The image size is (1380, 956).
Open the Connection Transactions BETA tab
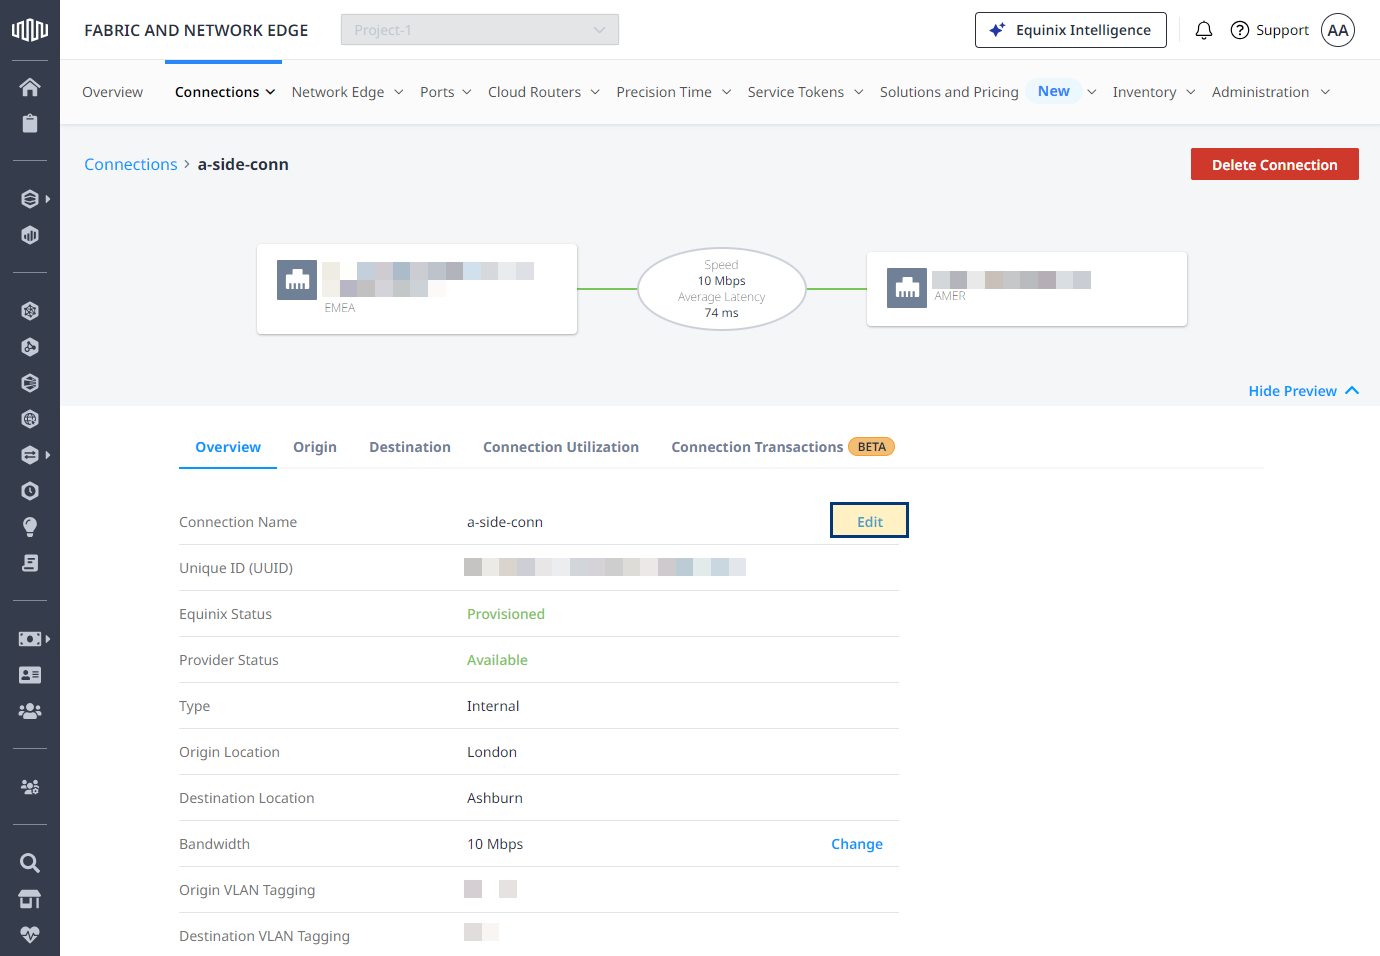[783, 447]
